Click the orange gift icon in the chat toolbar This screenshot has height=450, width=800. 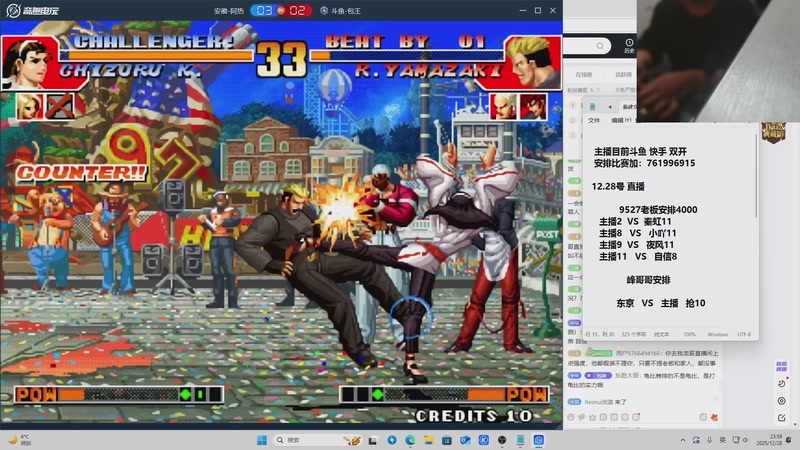coord(714,417)
